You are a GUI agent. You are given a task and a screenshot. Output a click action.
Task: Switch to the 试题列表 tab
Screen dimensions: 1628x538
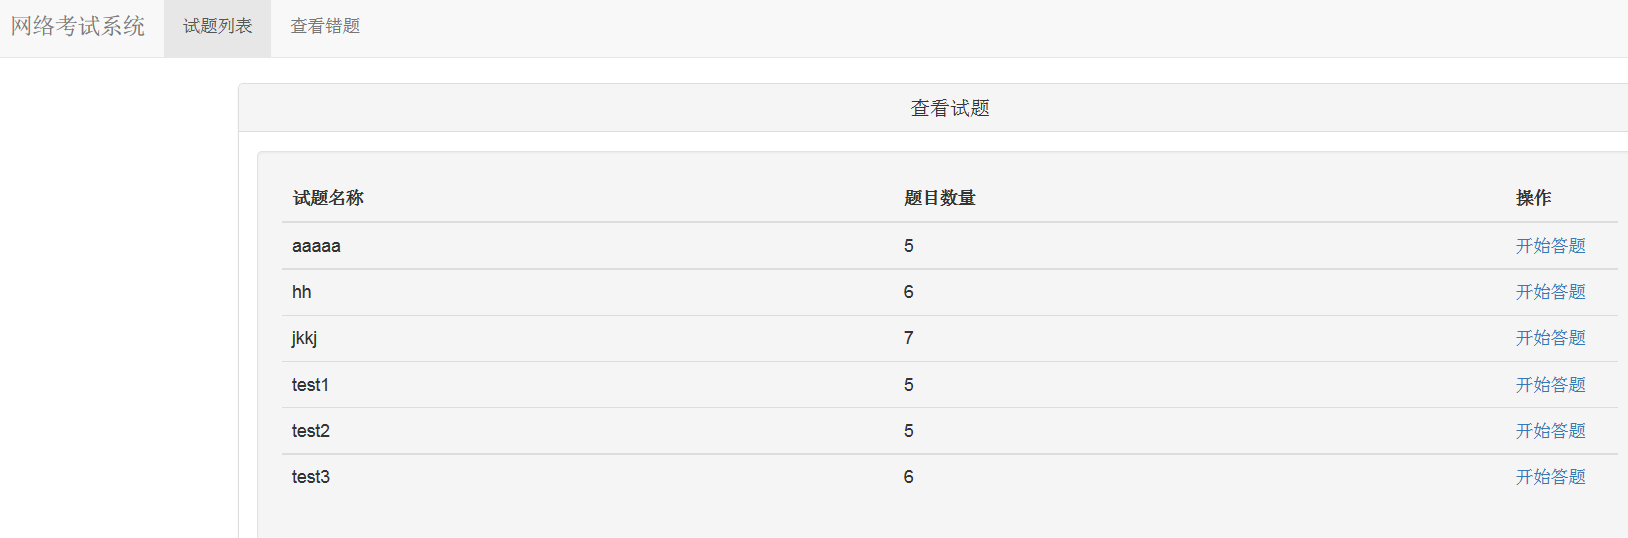[217, 27]
